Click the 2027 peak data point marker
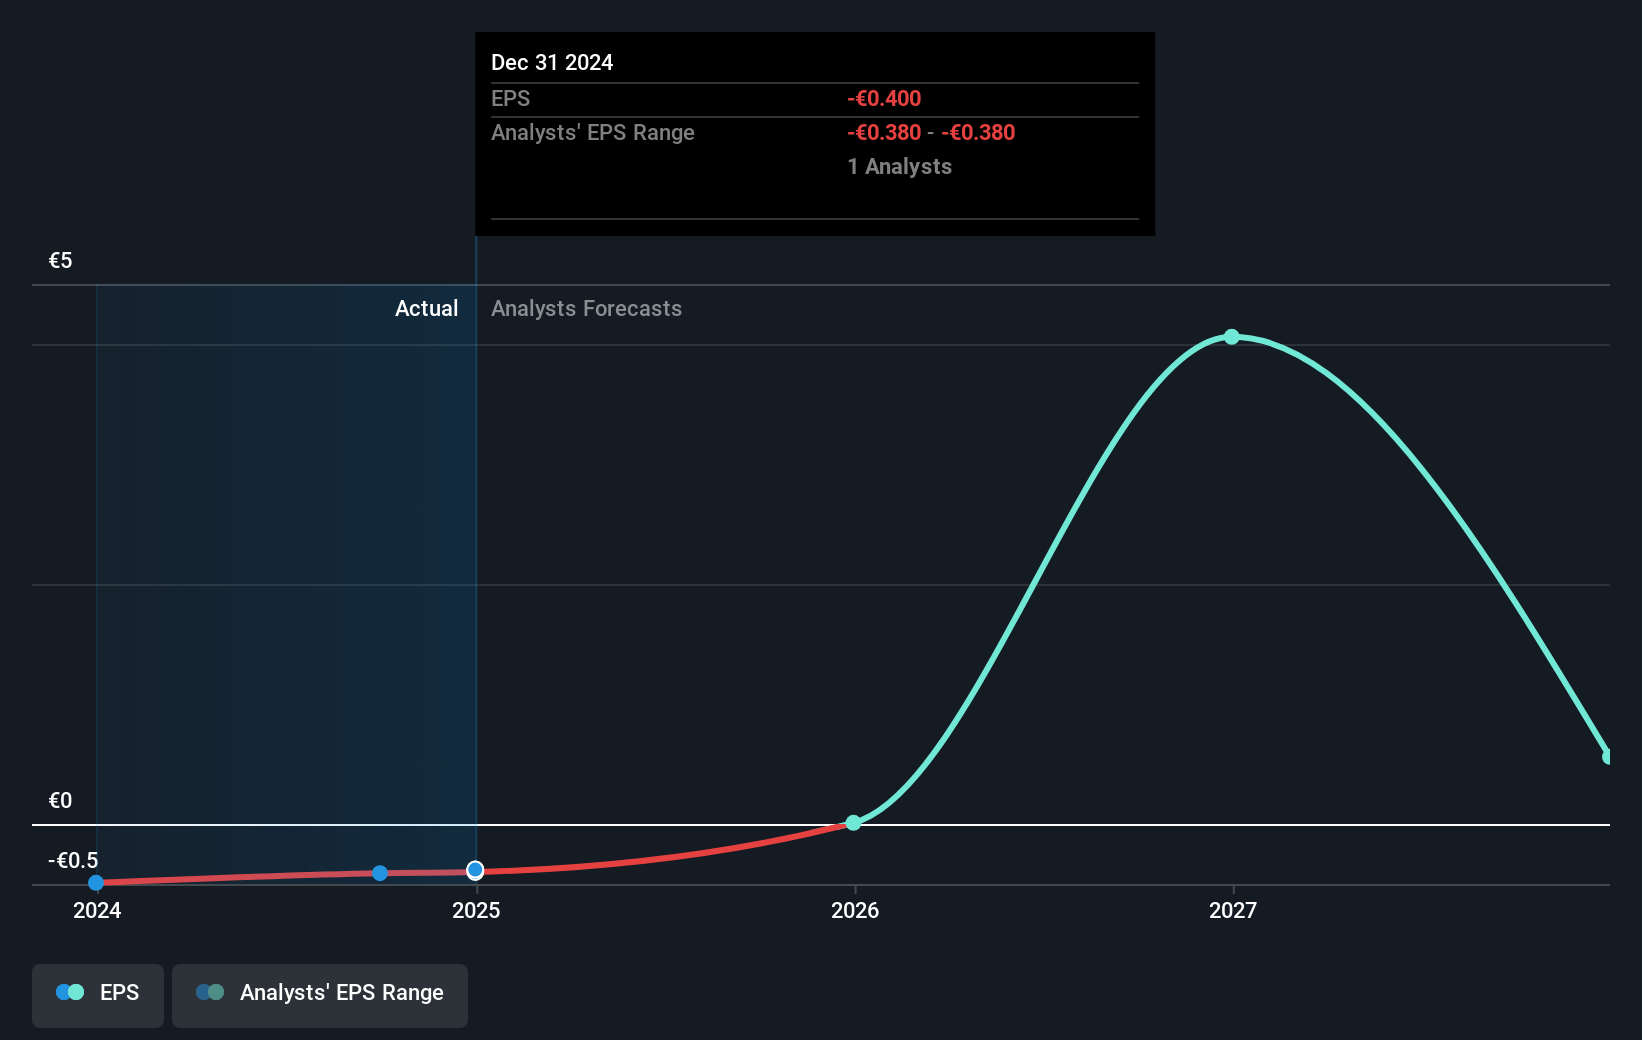The height and width of the screenshot is (1040, 1642). [x=1231, y=337]
